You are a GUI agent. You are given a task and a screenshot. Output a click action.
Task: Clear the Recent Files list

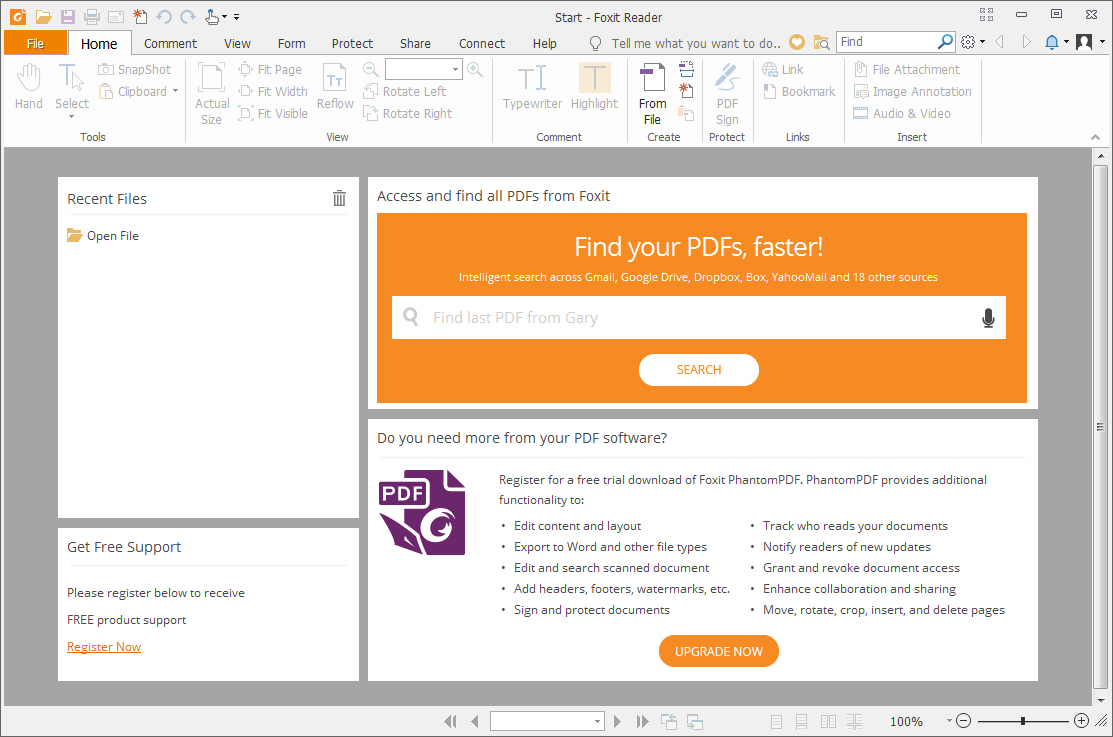pos(339,198)
